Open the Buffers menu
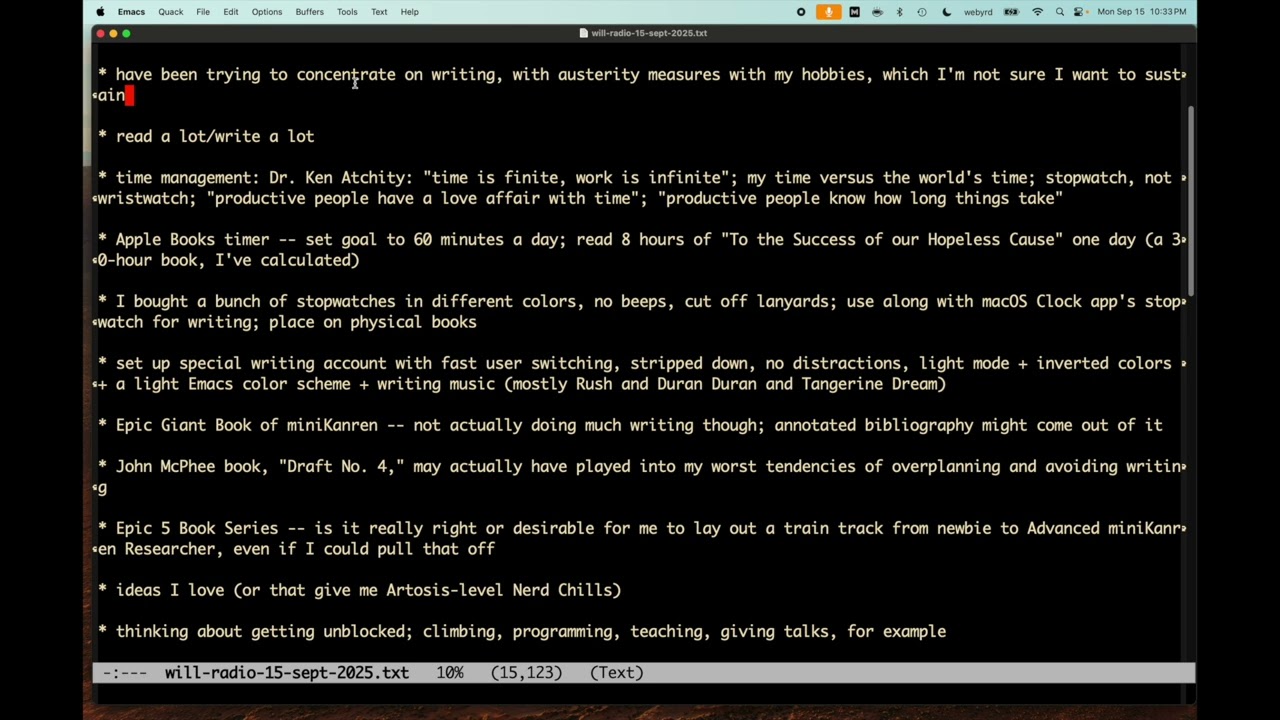This screenshot has width=1280, height=720. [310, 12]
